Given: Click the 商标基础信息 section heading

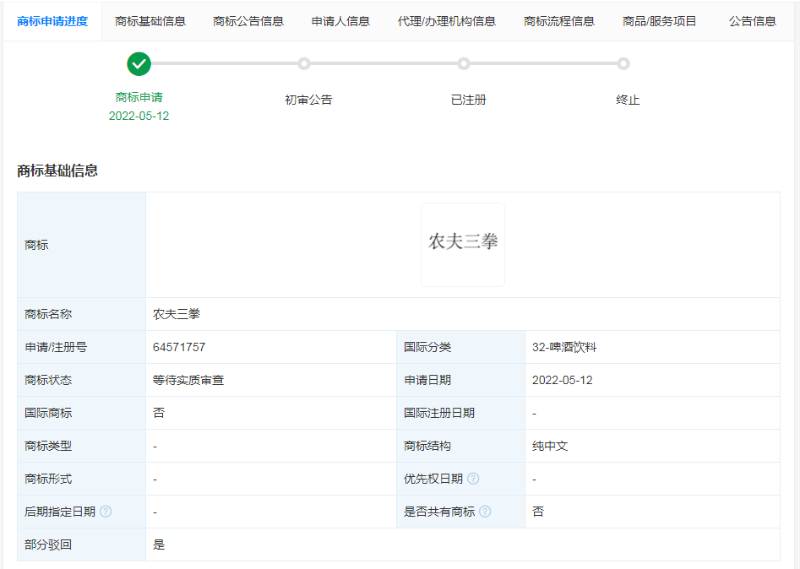Looking at the screenshot, I should (57, 171).
